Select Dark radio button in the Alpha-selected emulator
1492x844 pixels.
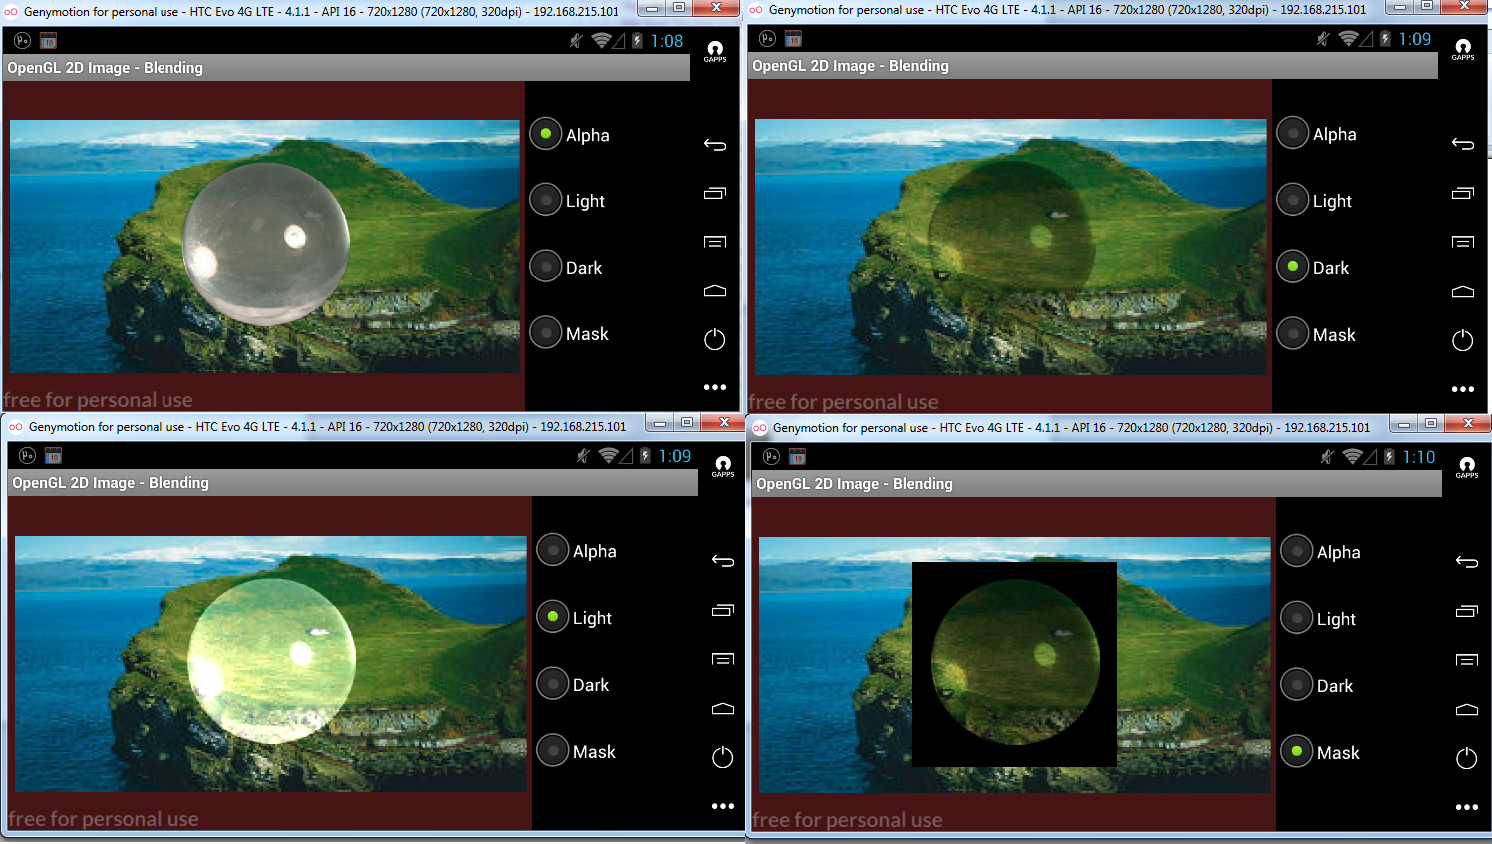(546, 267)
